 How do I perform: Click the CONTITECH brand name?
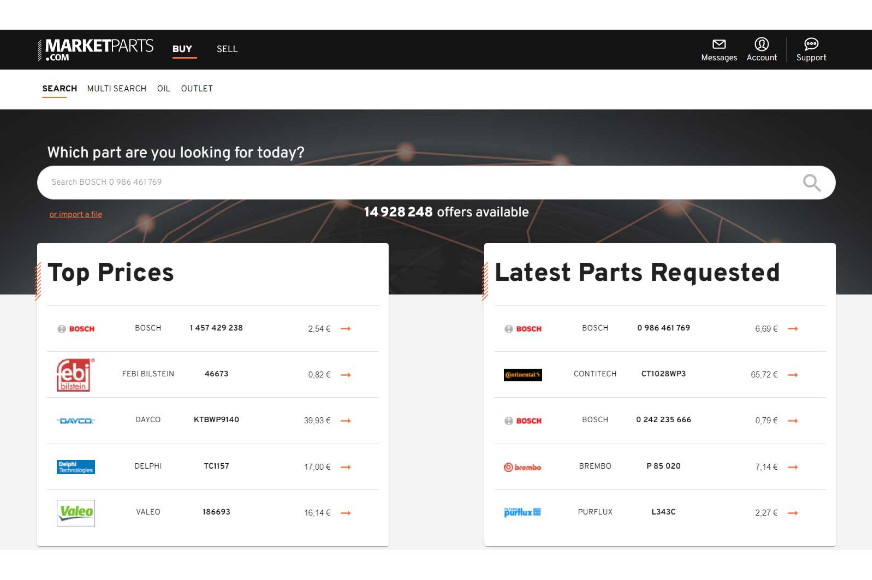click(x=595, y=374)
